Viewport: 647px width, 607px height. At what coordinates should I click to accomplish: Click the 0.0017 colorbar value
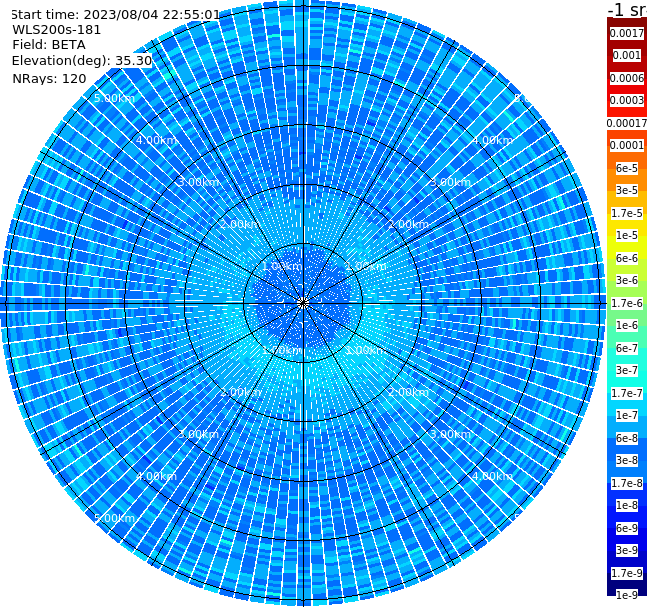tap(627, 33)
